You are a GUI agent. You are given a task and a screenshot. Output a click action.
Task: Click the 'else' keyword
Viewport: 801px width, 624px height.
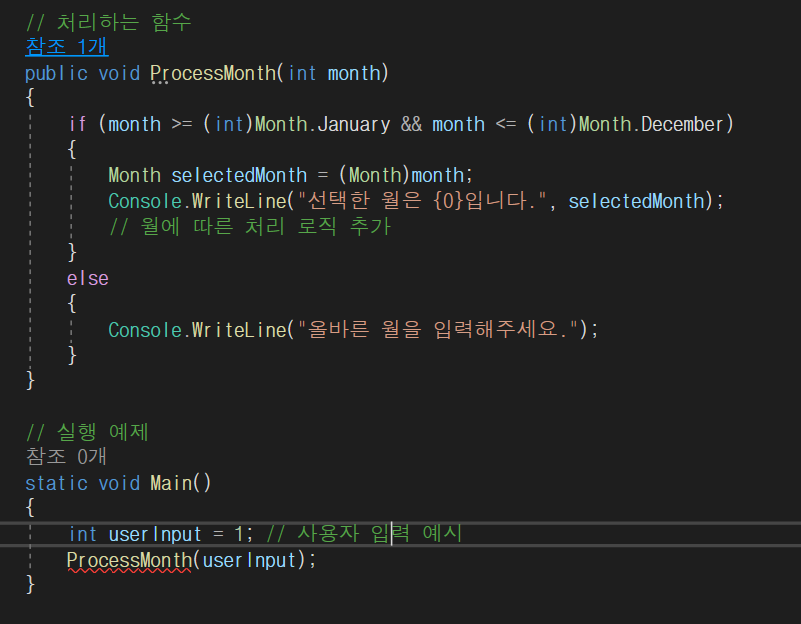click(x=88, y=279)
